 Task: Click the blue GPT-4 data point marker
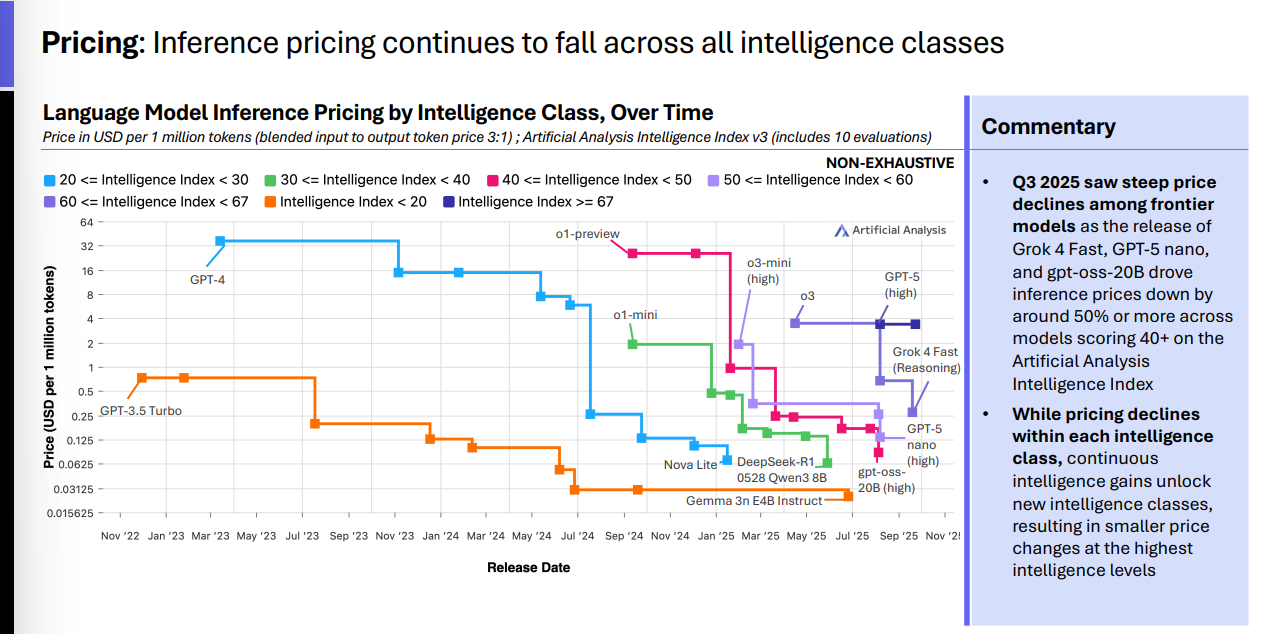[x=220, y=241]
